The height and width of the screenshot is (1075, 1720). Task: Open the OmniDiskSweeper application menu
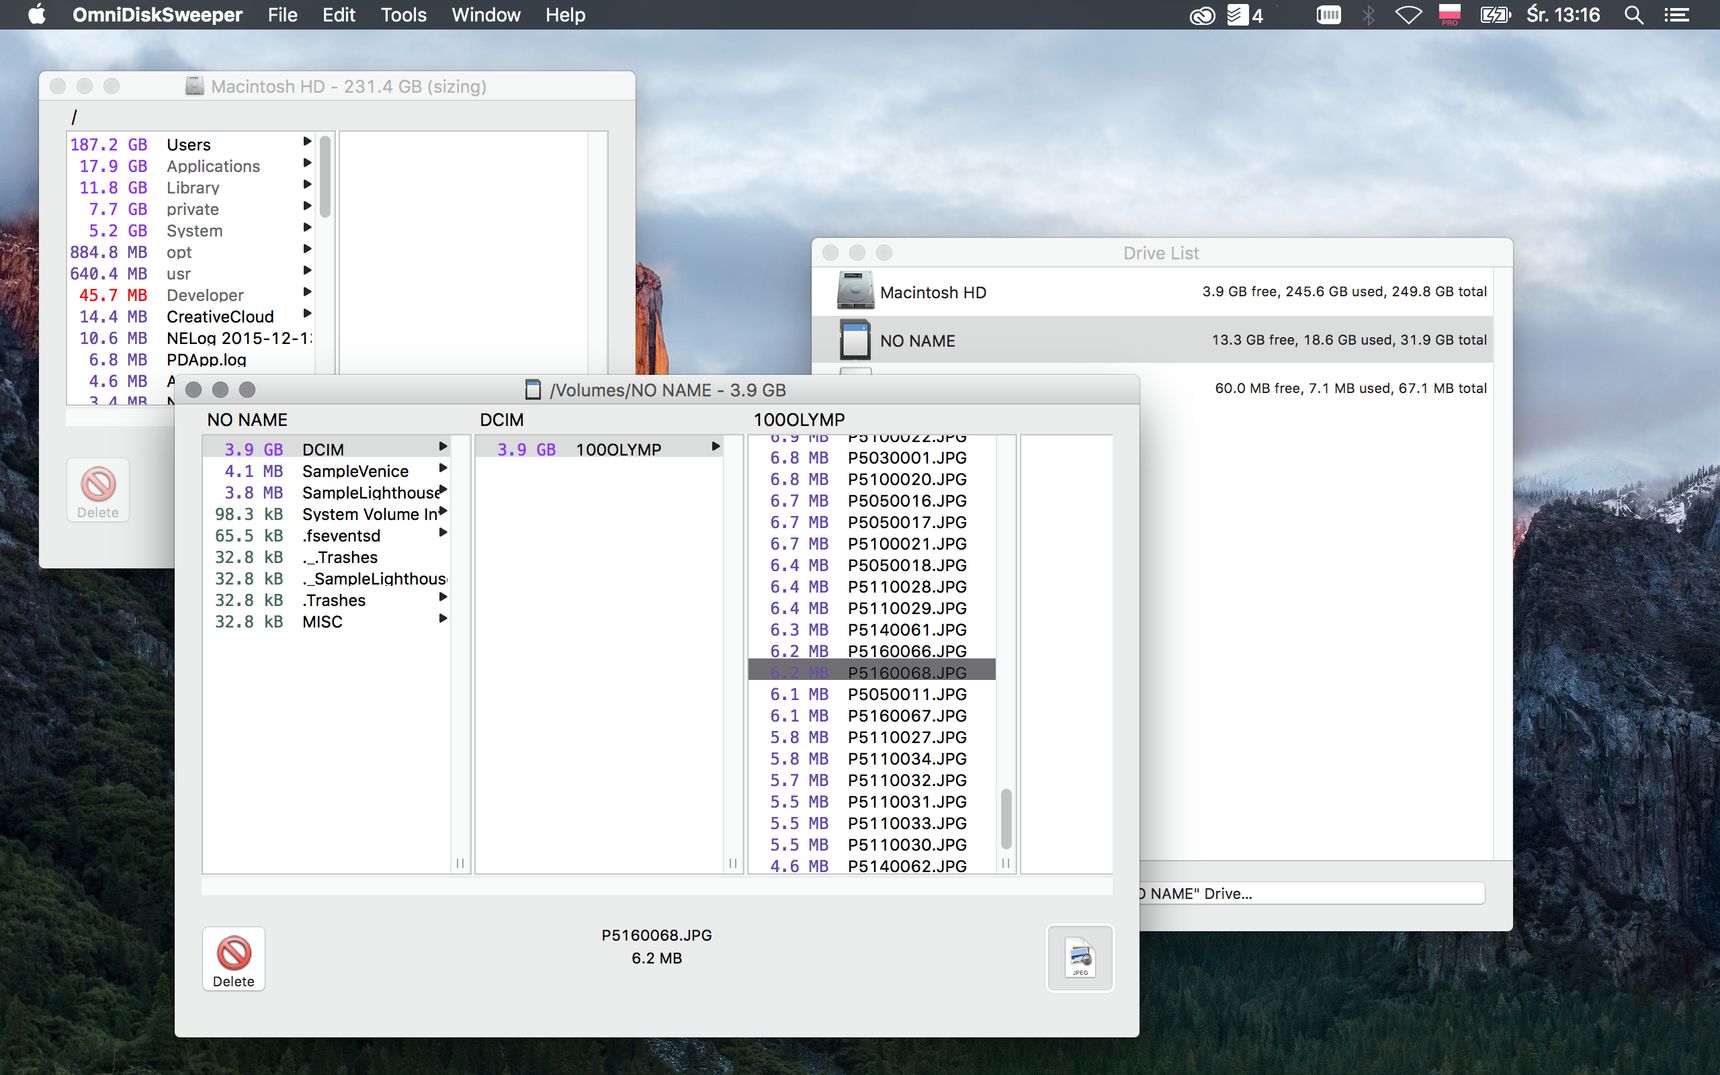158,15
